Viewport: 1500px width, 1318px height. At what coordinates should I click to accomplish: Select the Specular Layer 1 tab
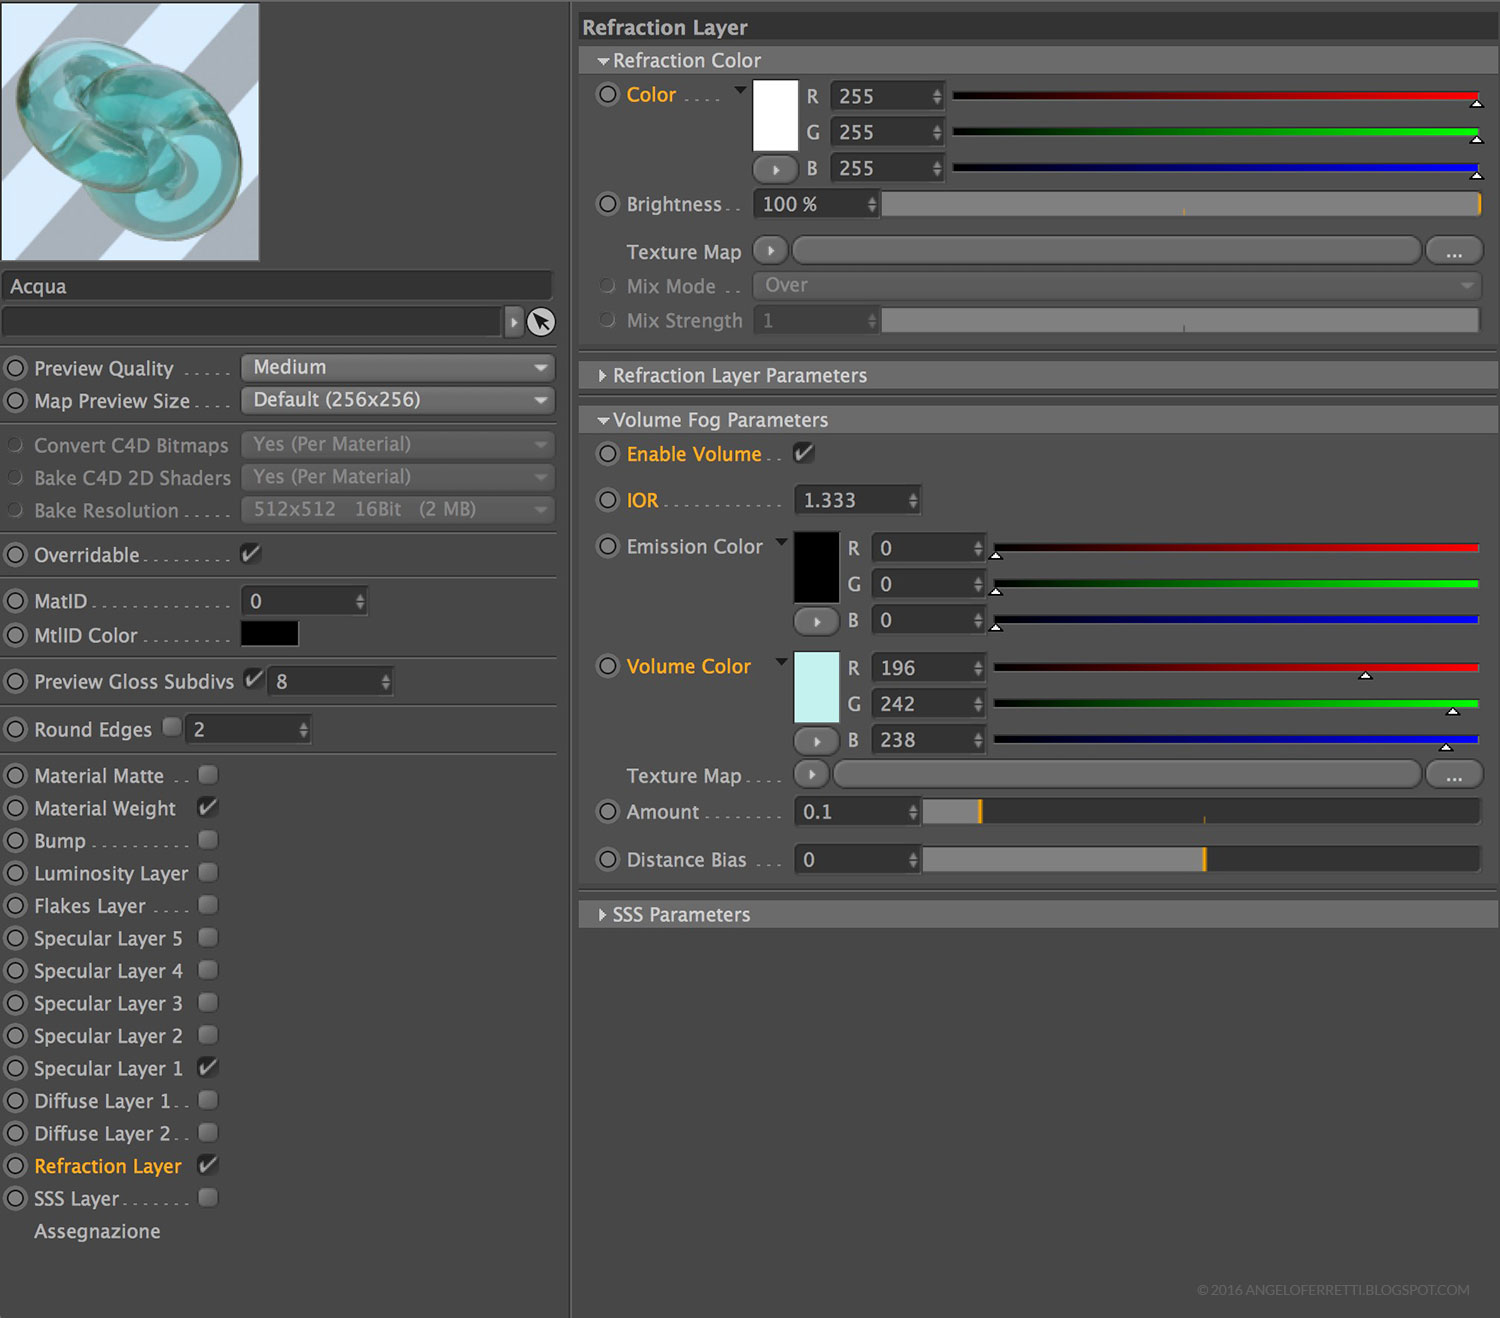(108, 1068)
